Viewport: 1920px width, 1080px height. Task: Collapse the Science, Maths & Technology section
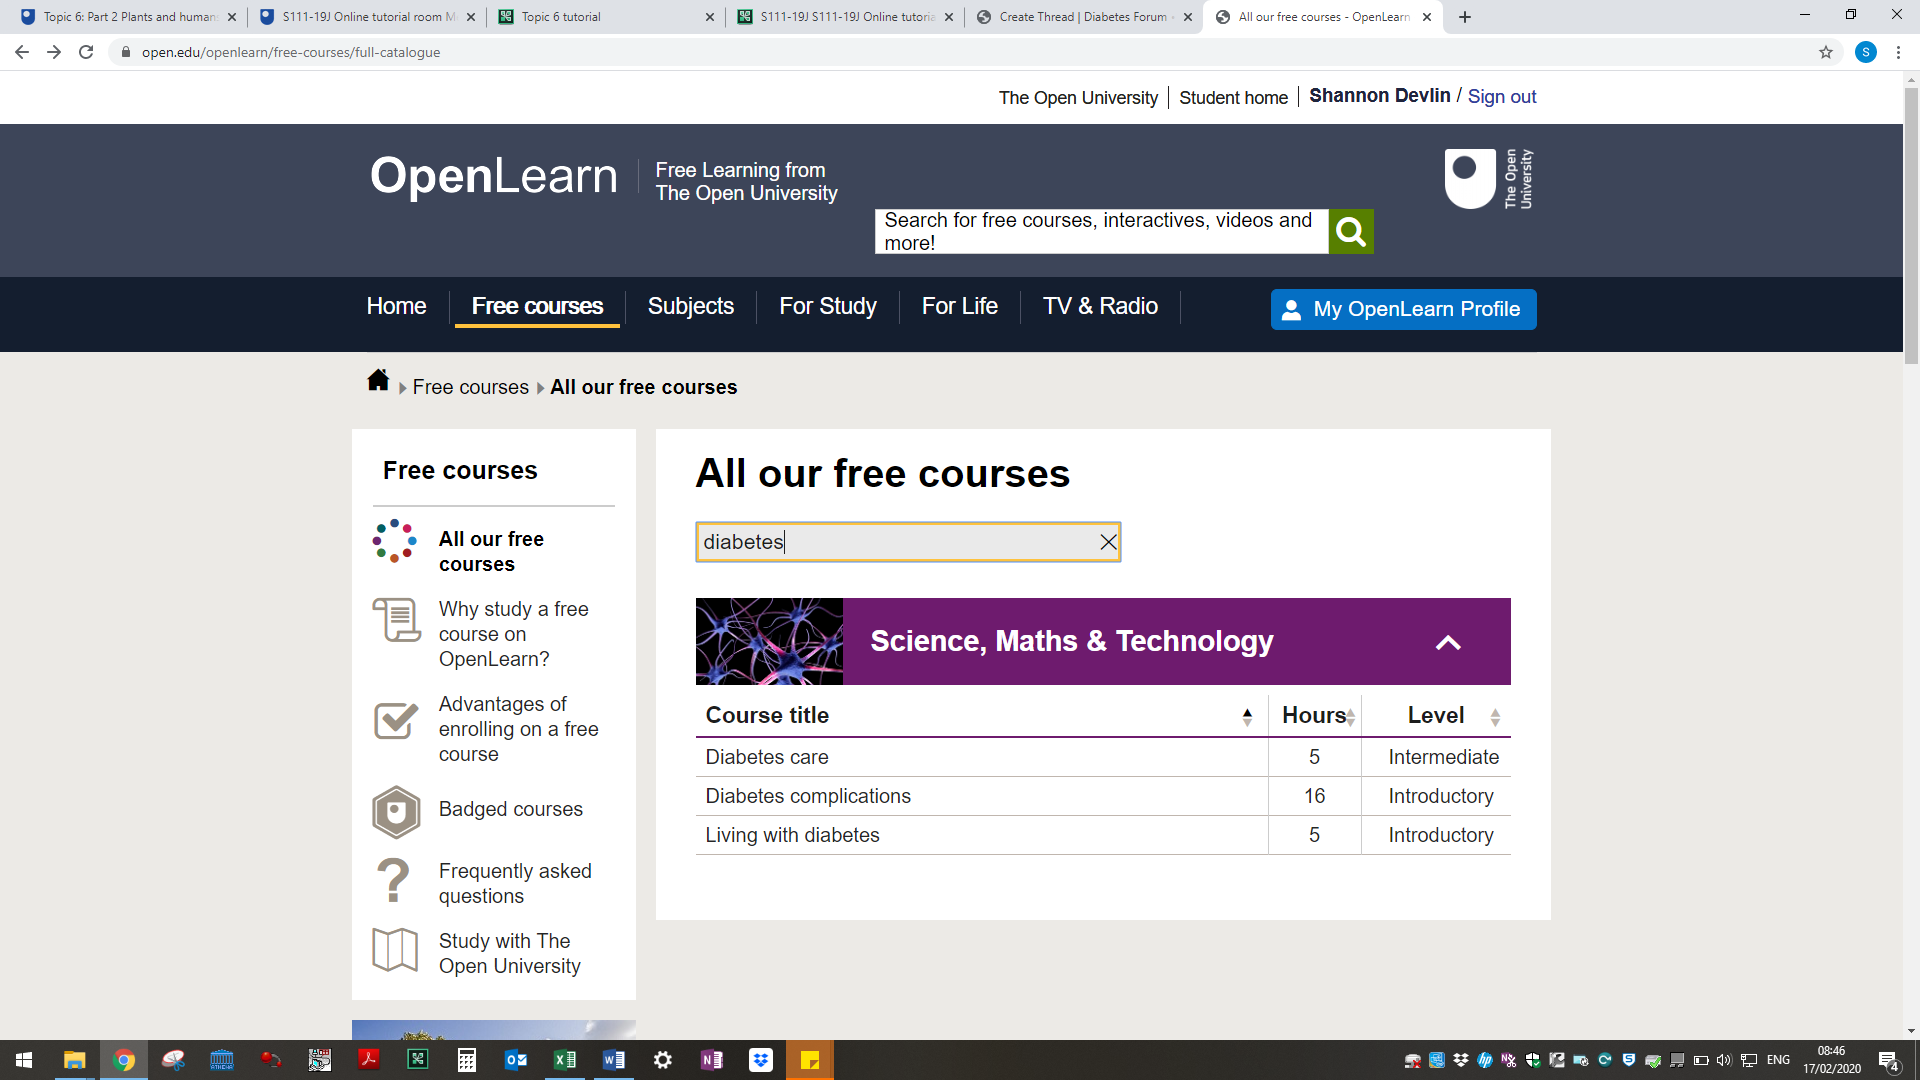(x=1448, y=642)
